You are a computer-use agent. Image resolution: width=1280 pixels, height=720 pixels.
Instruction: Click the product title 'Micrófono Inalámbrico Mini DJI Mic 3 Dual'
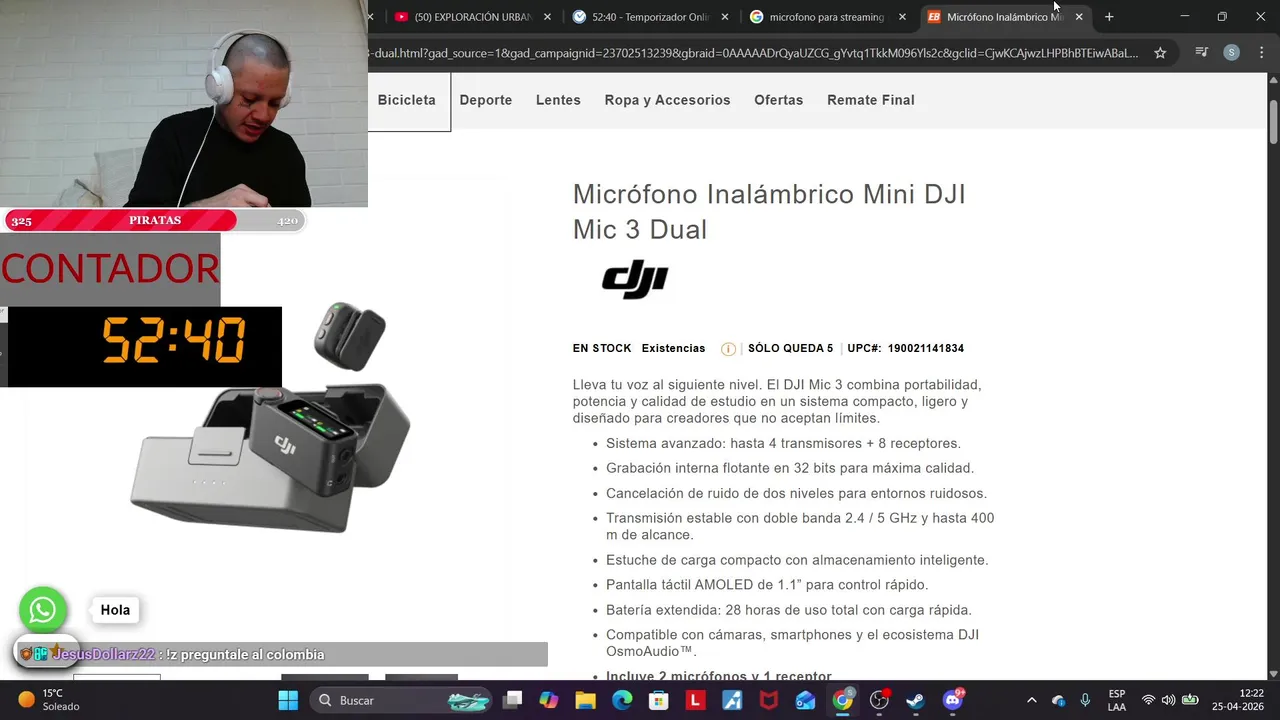pyautogui.click(x=769, y=211)
